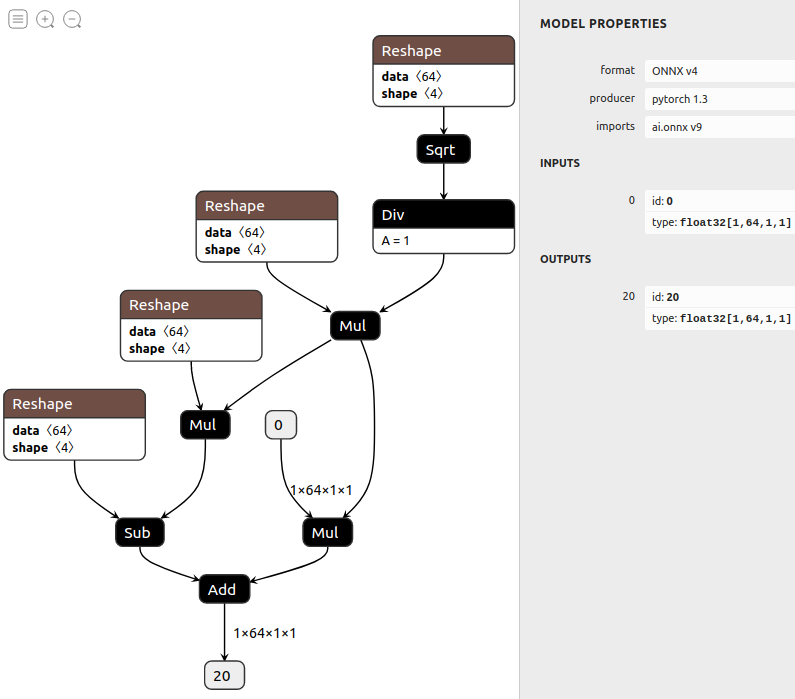Click the INPUTS section heading
The width and height of the screenshot is (795, 699).
[560, 163]
